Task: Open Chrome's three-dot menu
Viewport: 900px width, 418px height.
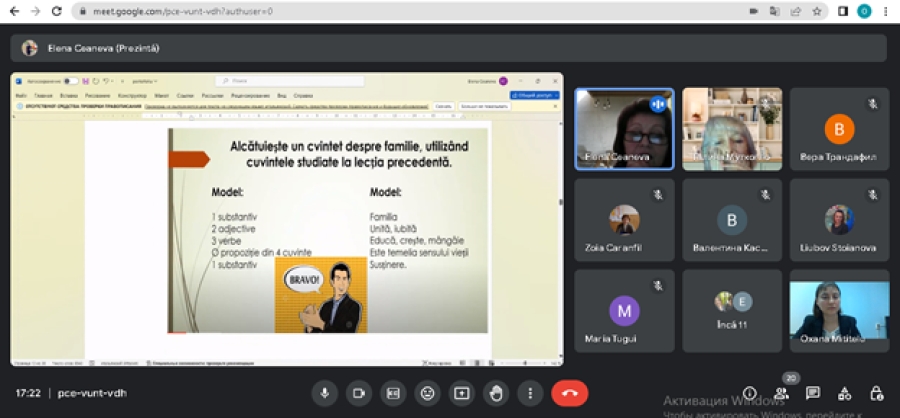Action: pos(885,11)
